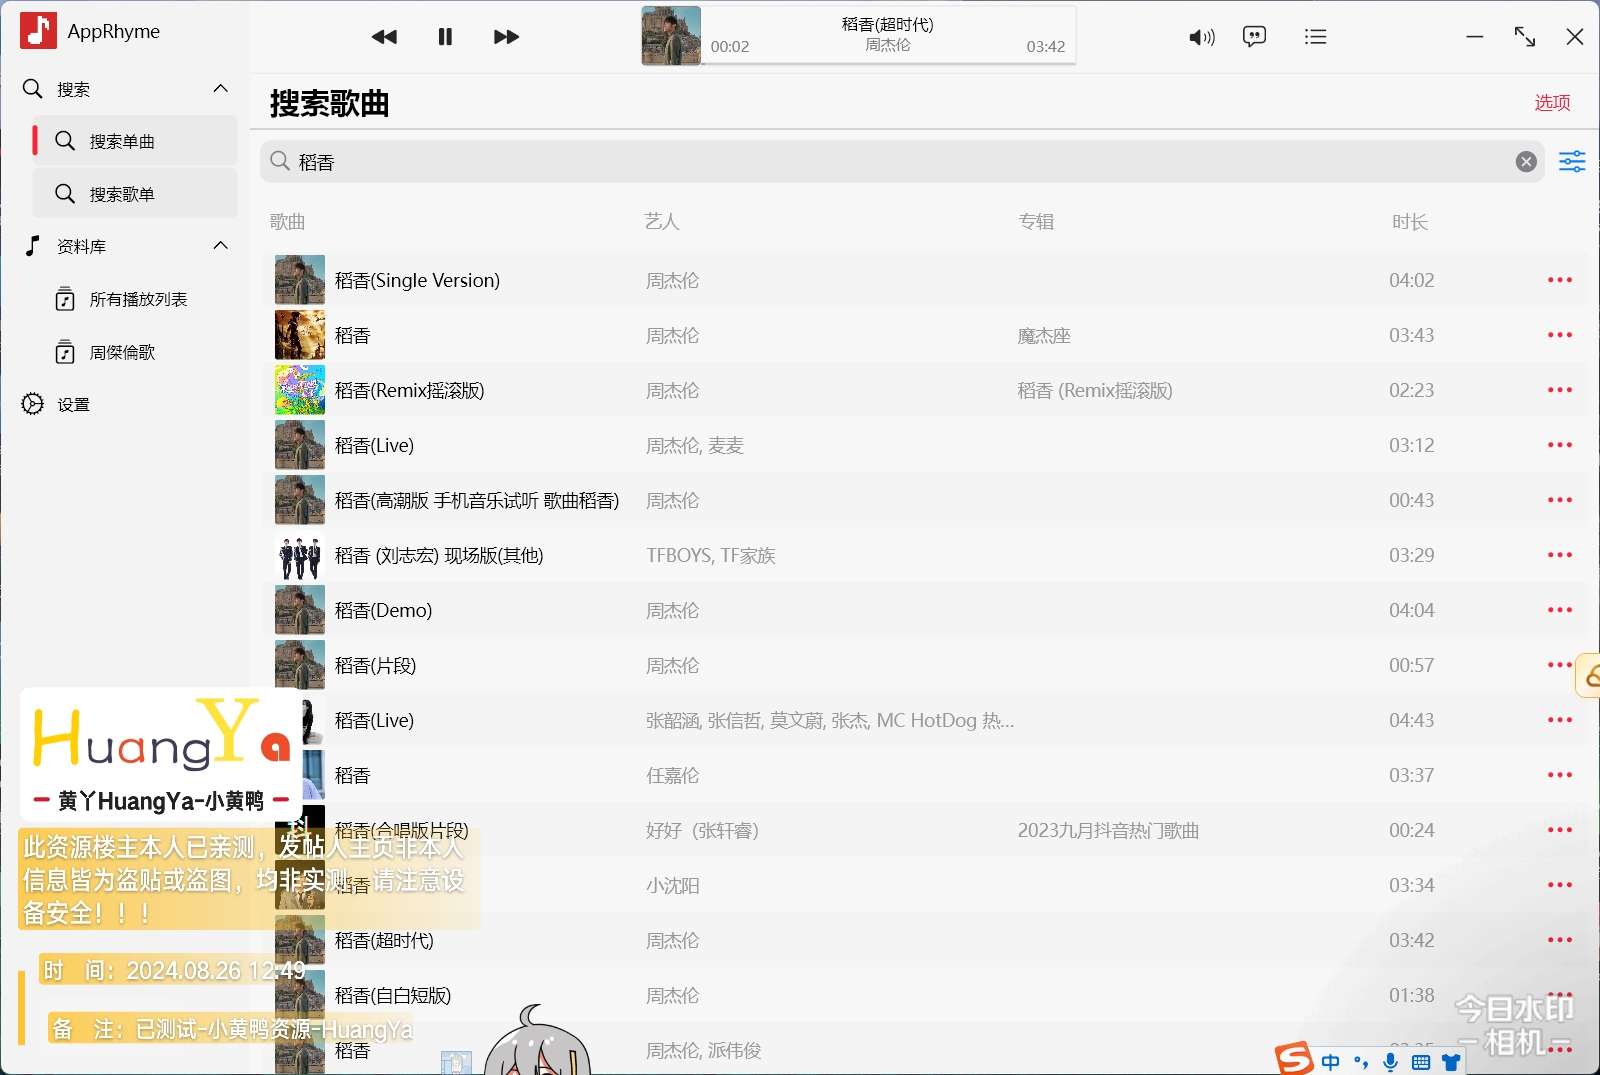Skip to the next track

tap(507, 37)
